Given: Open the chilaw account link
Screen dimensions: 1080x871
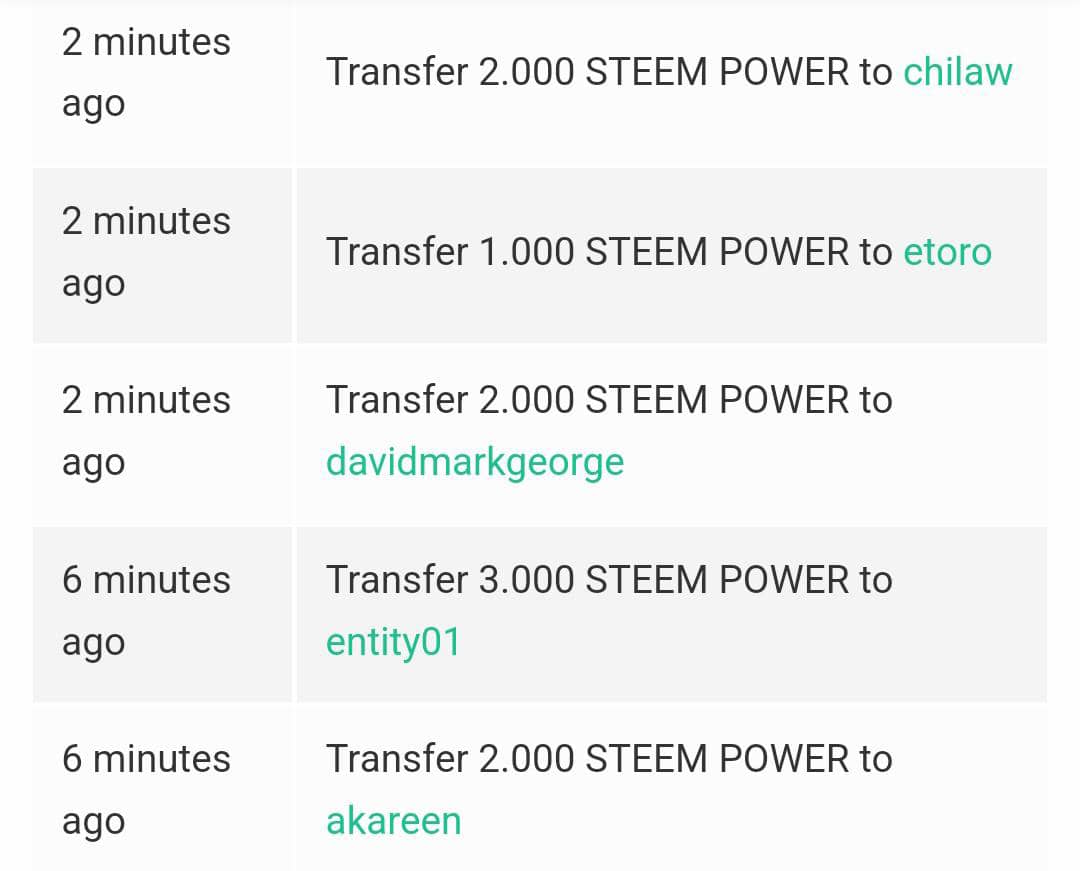Looking at the screenshot, I should coord(957,72).
